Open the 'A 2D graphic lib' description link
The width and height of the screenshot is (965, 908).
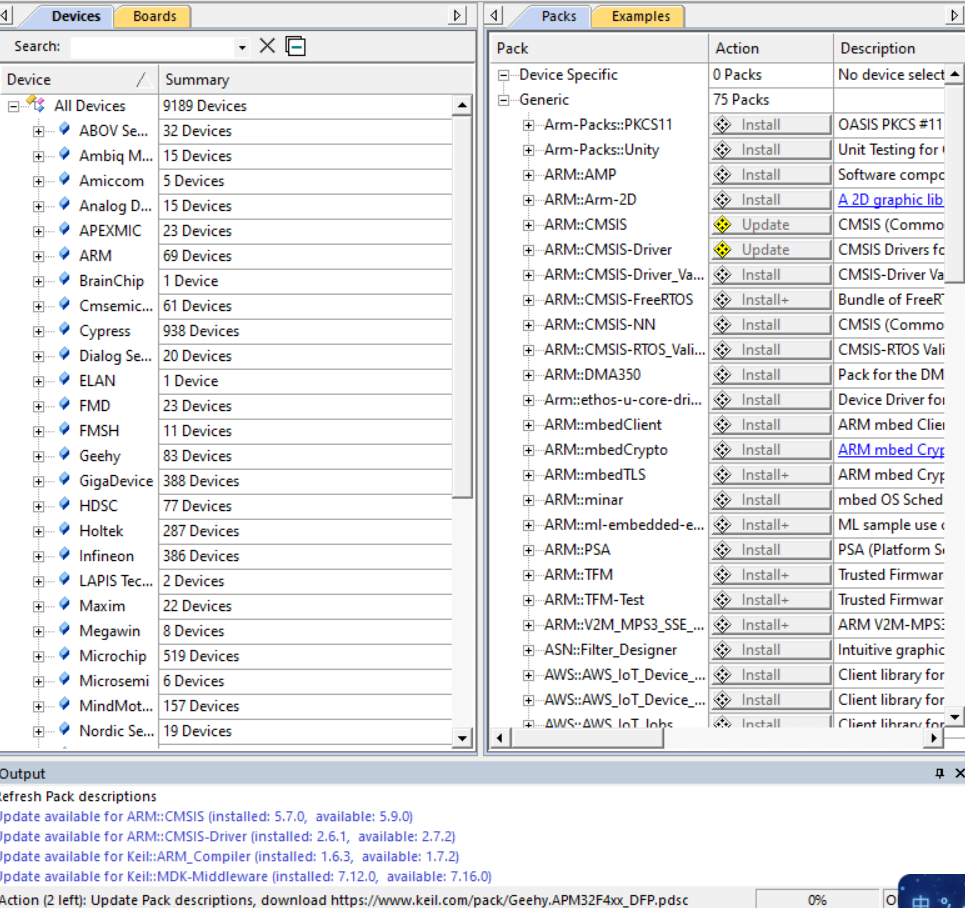(x=890, y=200)
